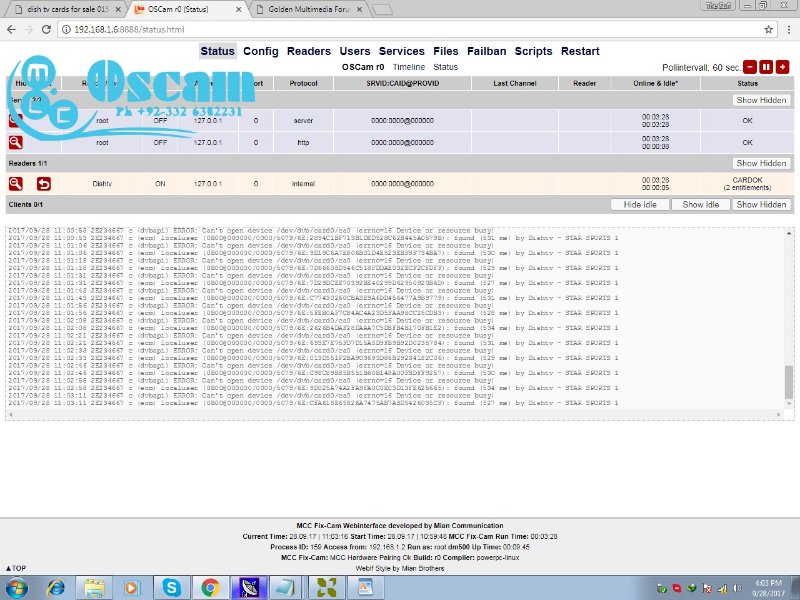
Task: Click the Protocol column header
Action: 303,83
